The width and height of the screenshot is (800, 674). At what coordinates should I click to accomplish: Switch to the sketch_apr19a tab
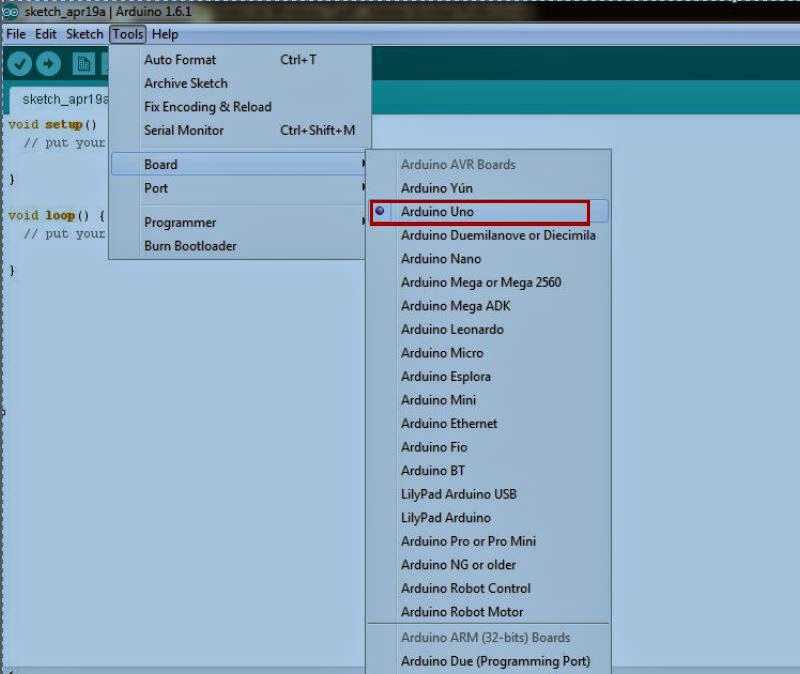(x=57, y=99)
